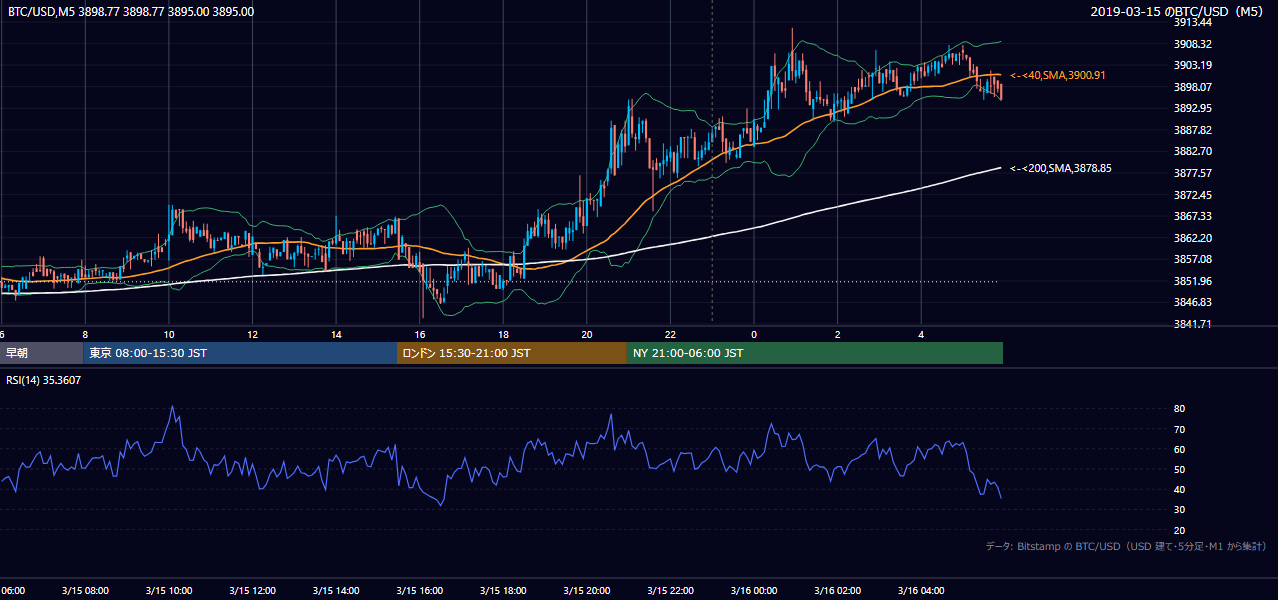Click price axis label 3872.45
This screenshot has width=1278, height=600.
pos(1192,195)
